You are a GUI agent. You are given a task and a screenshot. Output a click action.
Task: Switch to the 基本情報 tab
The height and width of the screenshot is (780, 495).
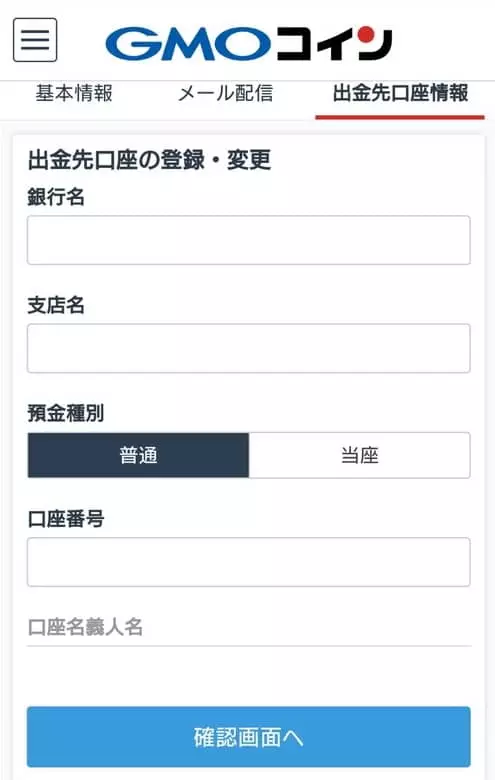pyautogui.click(x=74, y=93)
